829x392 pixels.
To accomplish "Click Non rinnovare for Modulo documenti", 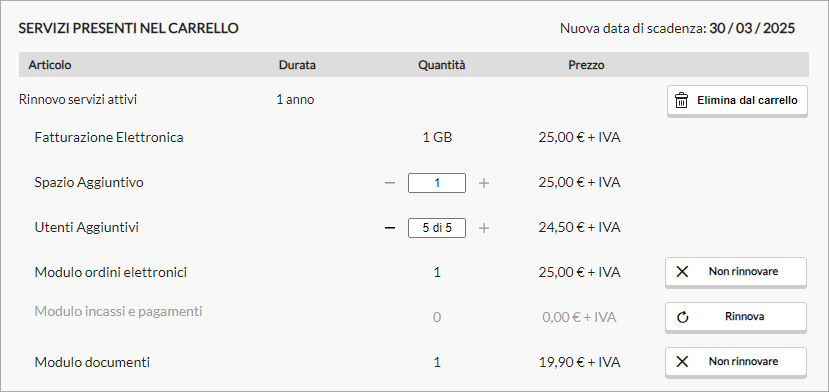I will (x=735, y=362).
